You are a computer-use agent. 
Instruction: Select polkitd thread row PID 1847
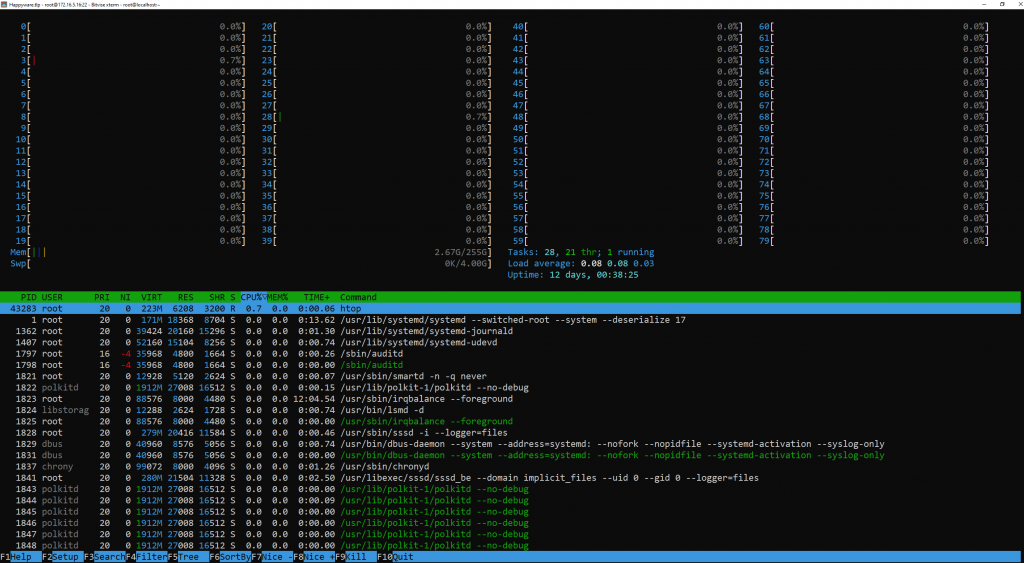pyautogui.click(x=512, y=534)
